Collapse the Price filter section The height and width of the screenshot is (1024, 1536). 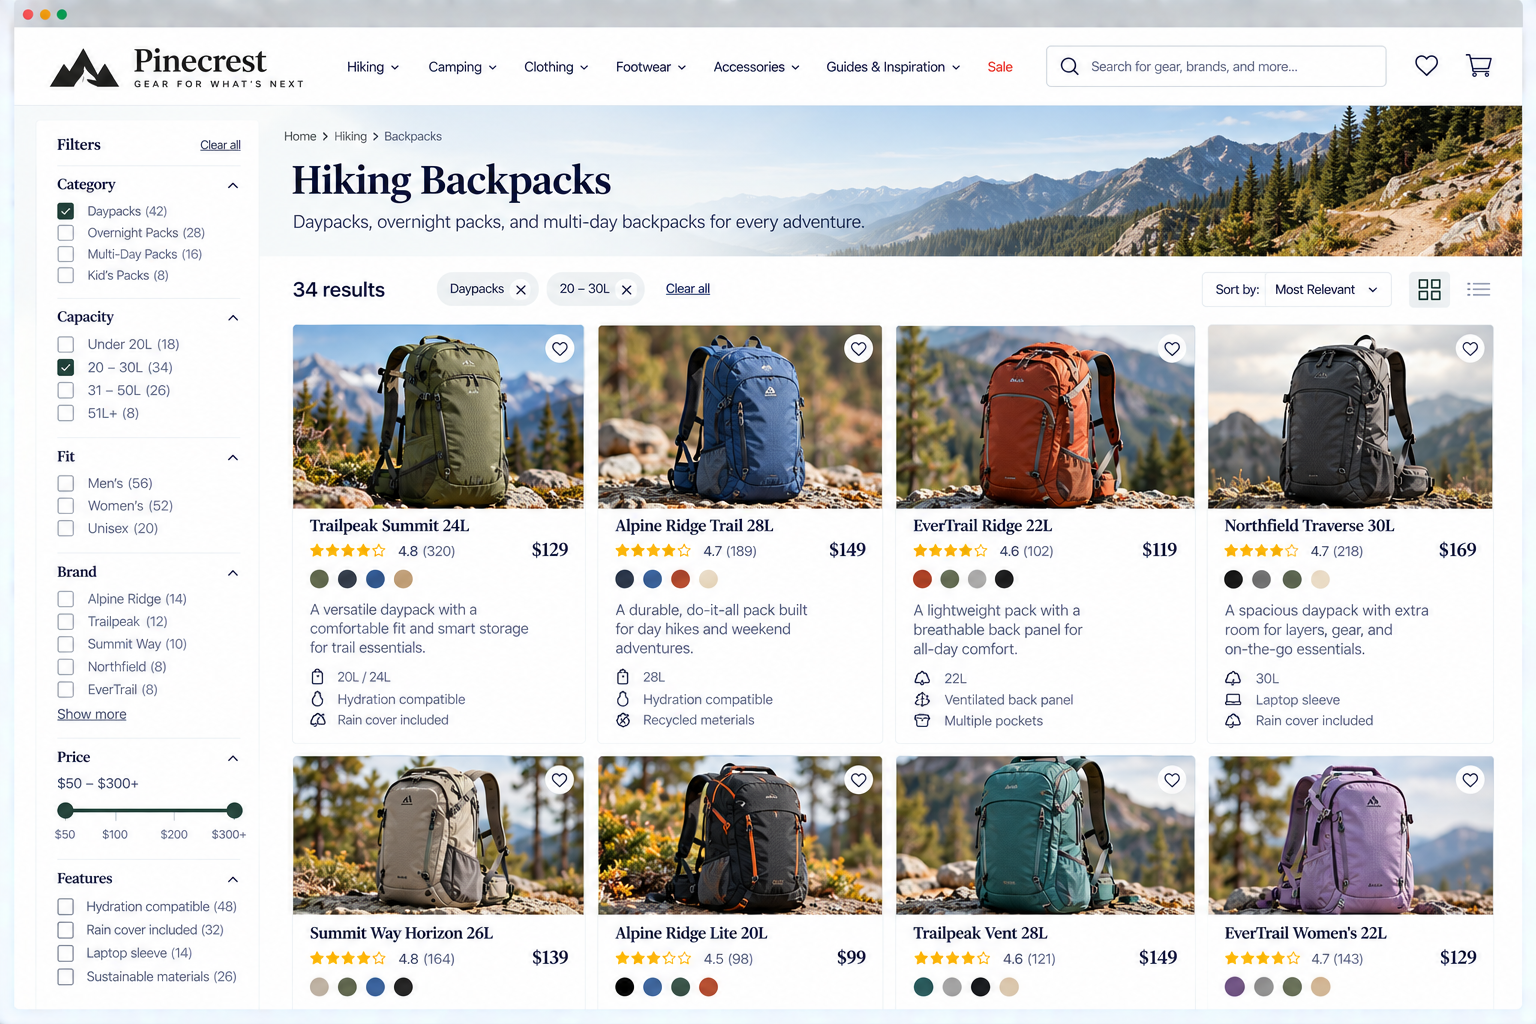click(x=233, y=758)
